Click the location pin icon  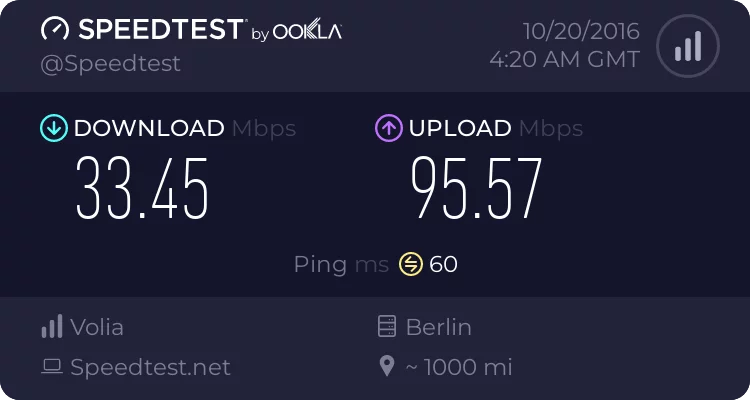point(387,367)
